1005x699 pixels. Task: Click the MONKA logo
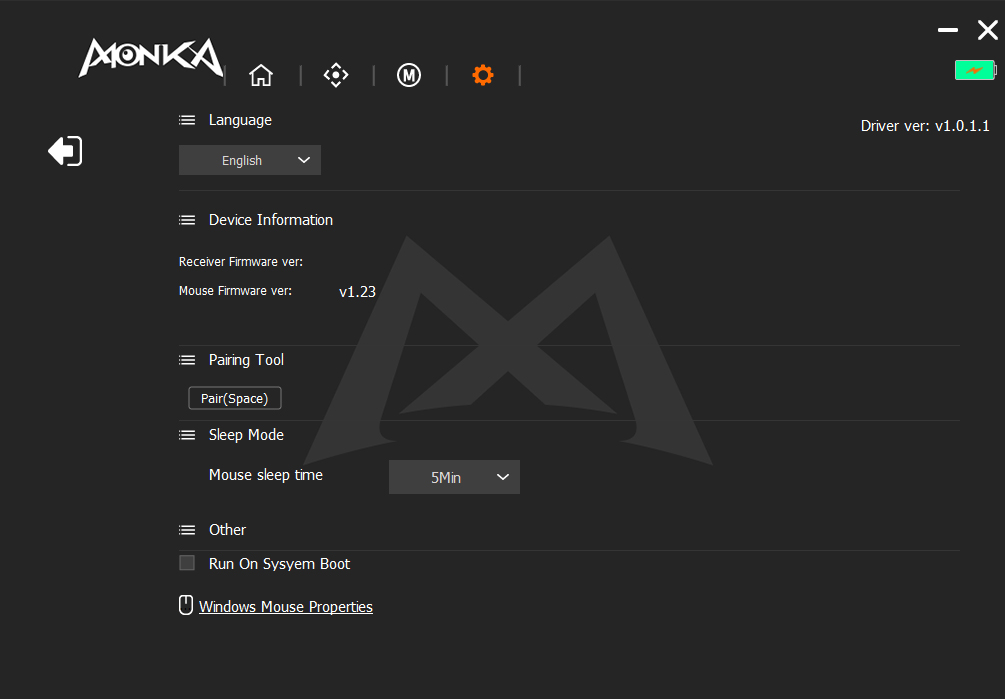coord(150,58)
